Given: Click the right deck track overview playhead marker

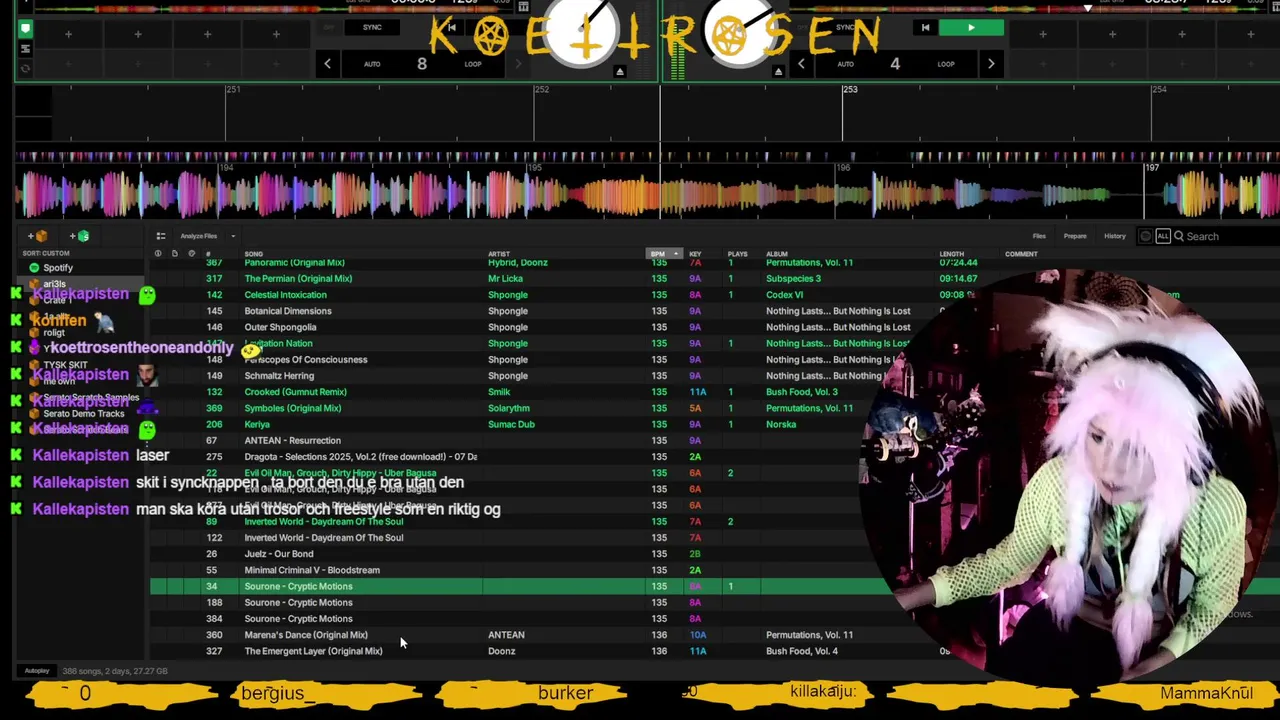Looking at the screenshot, I should [x=1088, y=8].
